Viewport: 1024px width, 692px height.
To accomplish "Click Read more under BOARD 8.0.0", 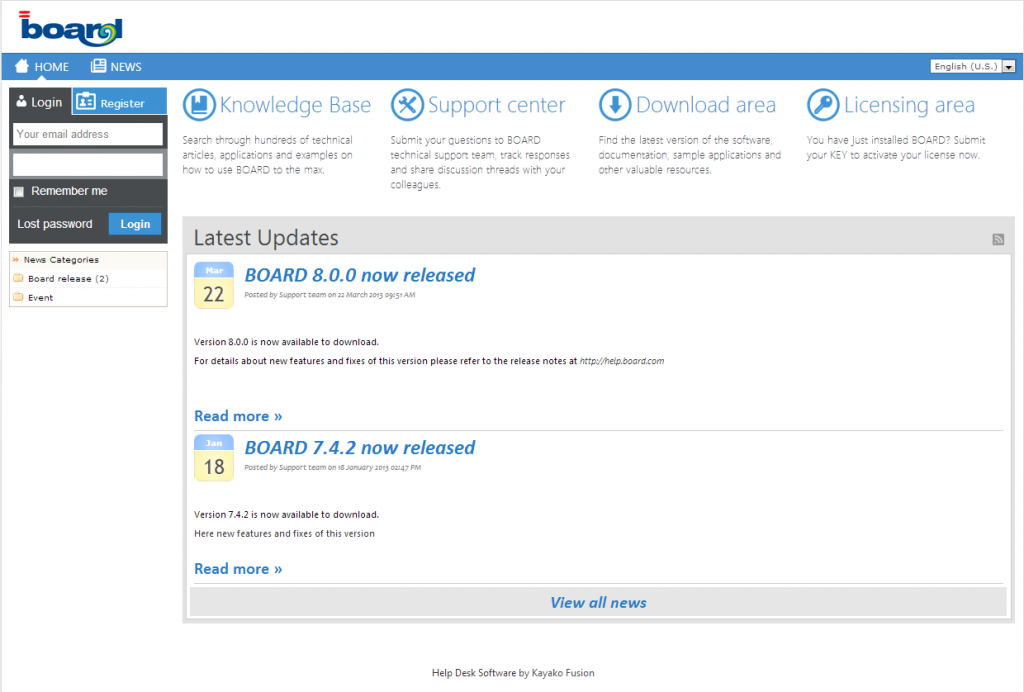I will click(x=238, y=416).
